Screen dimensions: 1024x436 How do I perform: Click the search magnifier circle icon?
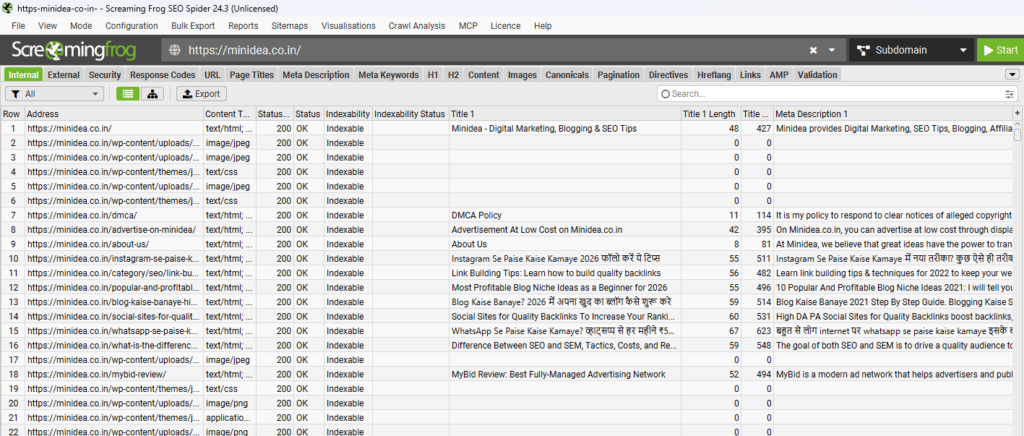click(665, 94)
